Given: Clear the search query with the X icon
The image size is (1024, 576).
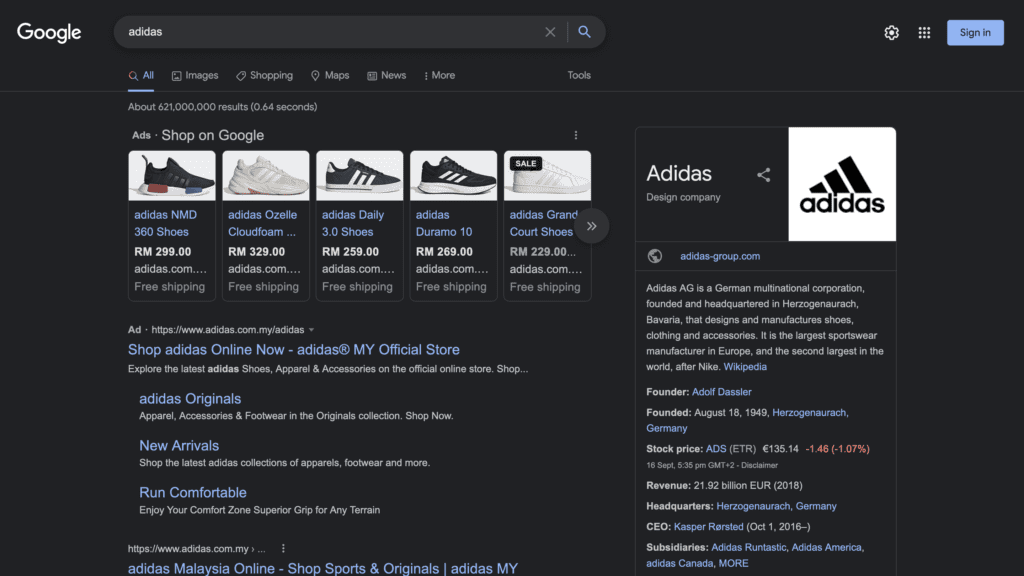Looking at the screenshot, I should coord(550,31).
